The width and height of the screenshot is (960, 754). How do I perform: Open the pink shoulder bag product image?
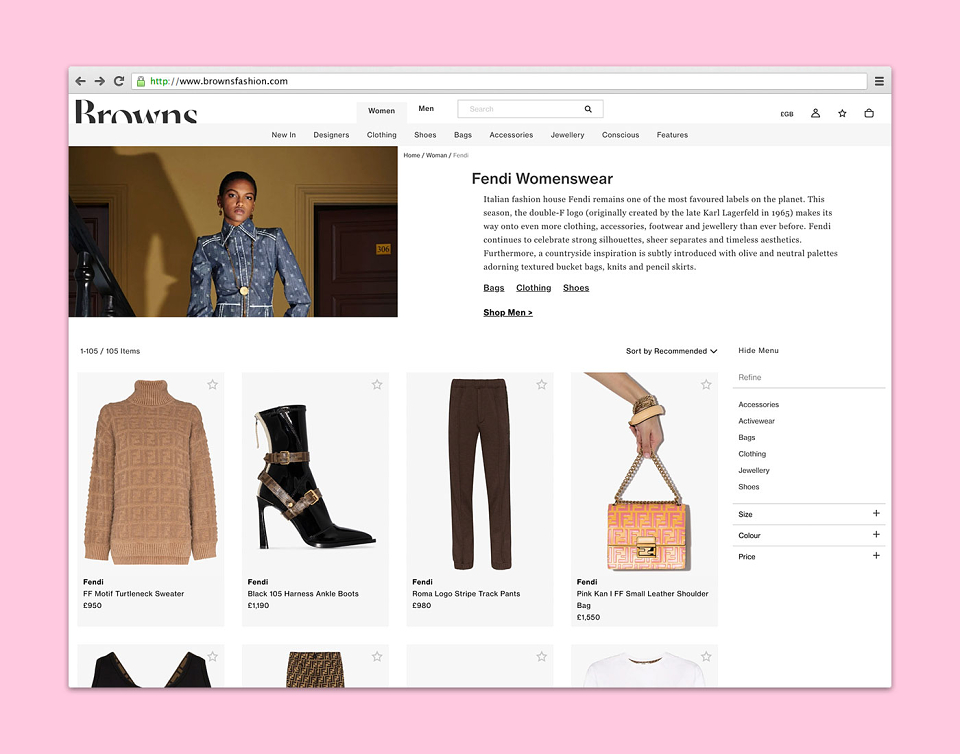click(x=645, y=471)
